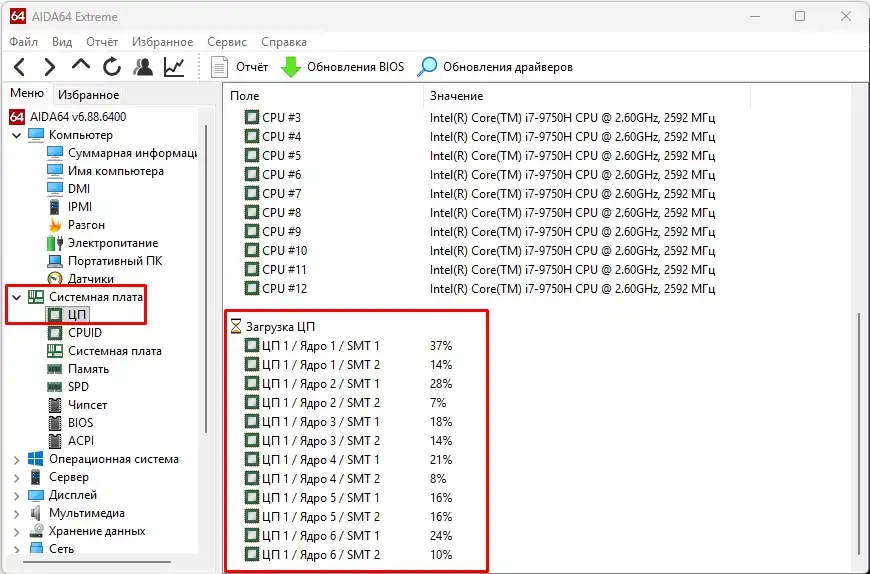The width and height of the screenshot is (870, 574).
Task: Go forward with the right arrow toolbar icon
Action: pyautogui.click(x=49, y=67)
